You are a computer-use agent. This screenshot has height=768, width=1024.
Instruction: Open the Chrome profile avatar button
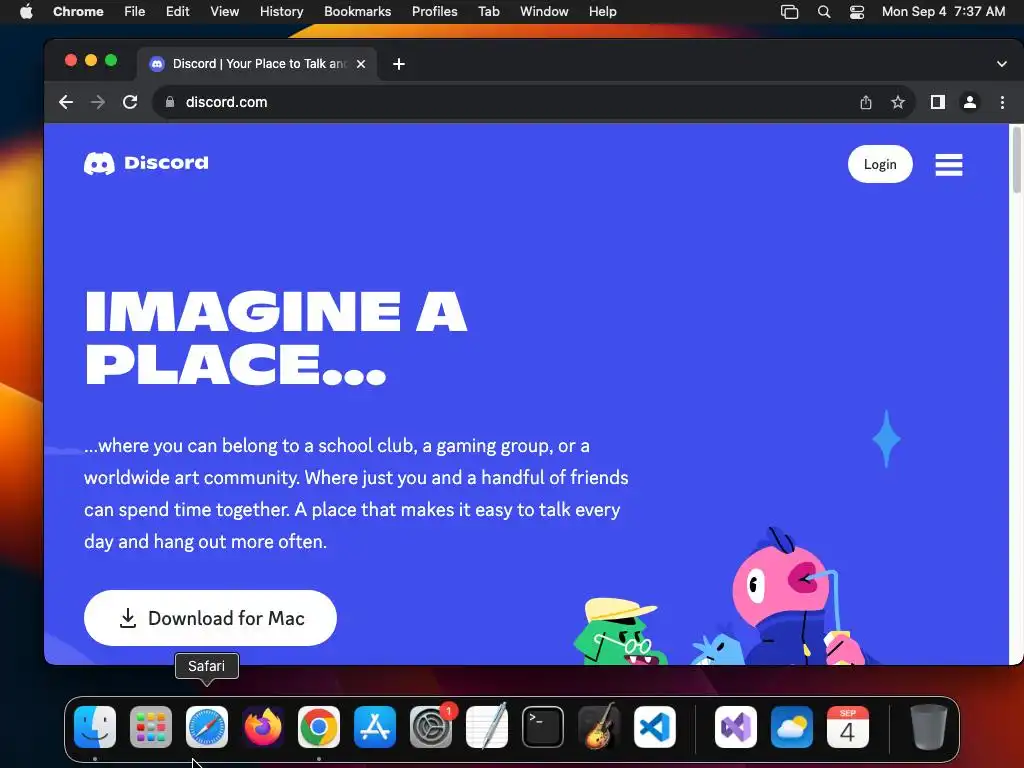pyautogui.click(x=970, y=102)
